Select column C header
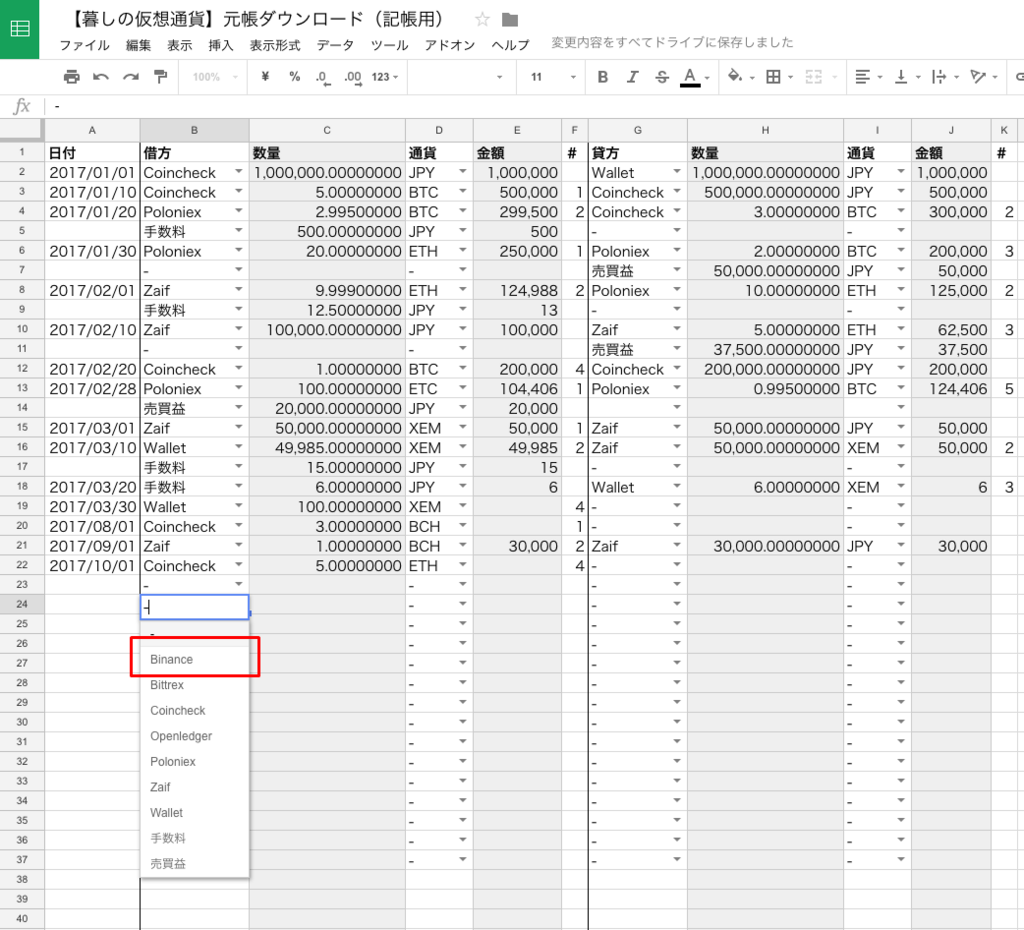 [x=327, y=131]
